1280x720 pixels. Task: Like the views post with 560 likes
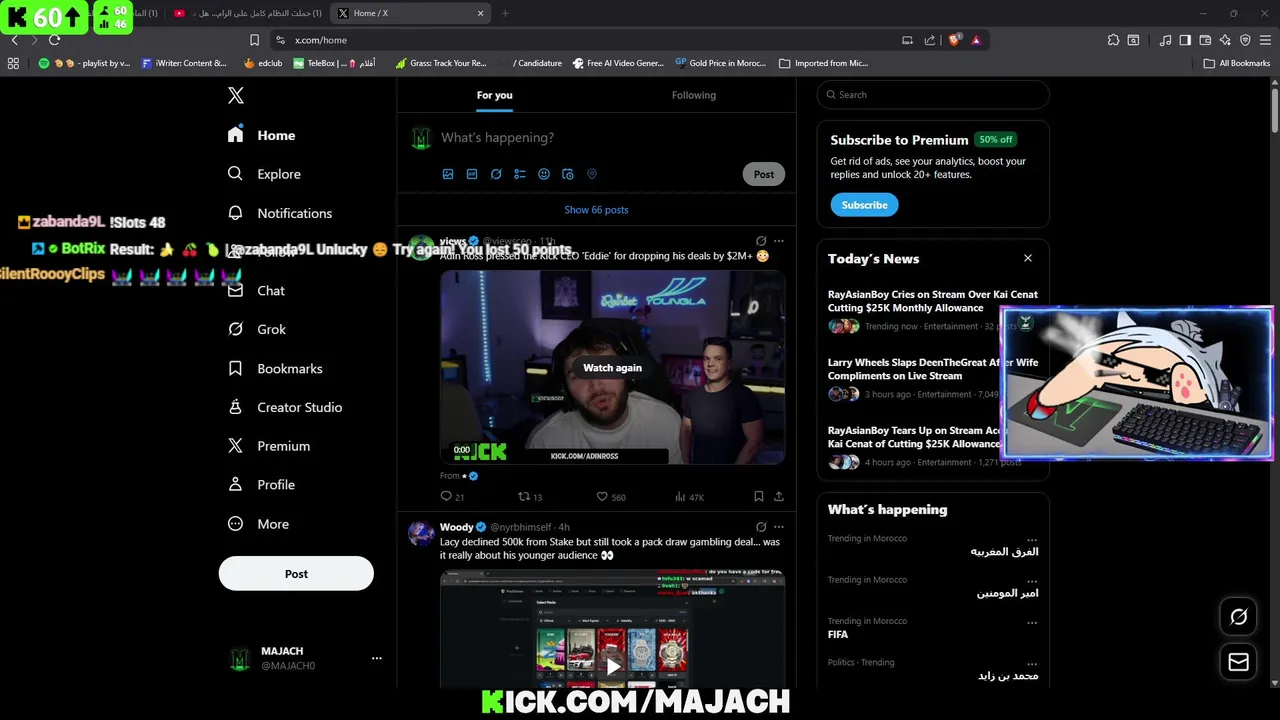(x=611, y=497)
